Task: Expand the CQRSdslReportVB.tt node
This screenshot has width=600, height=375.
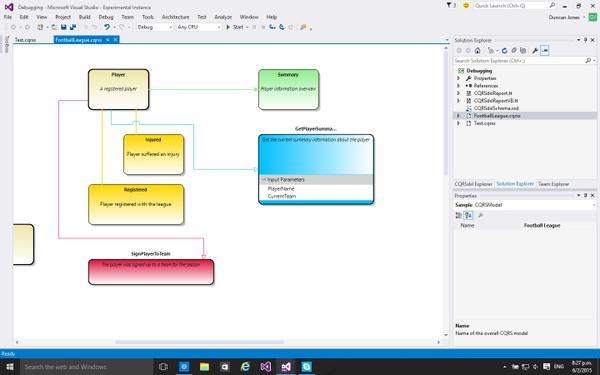Action: 458,101
